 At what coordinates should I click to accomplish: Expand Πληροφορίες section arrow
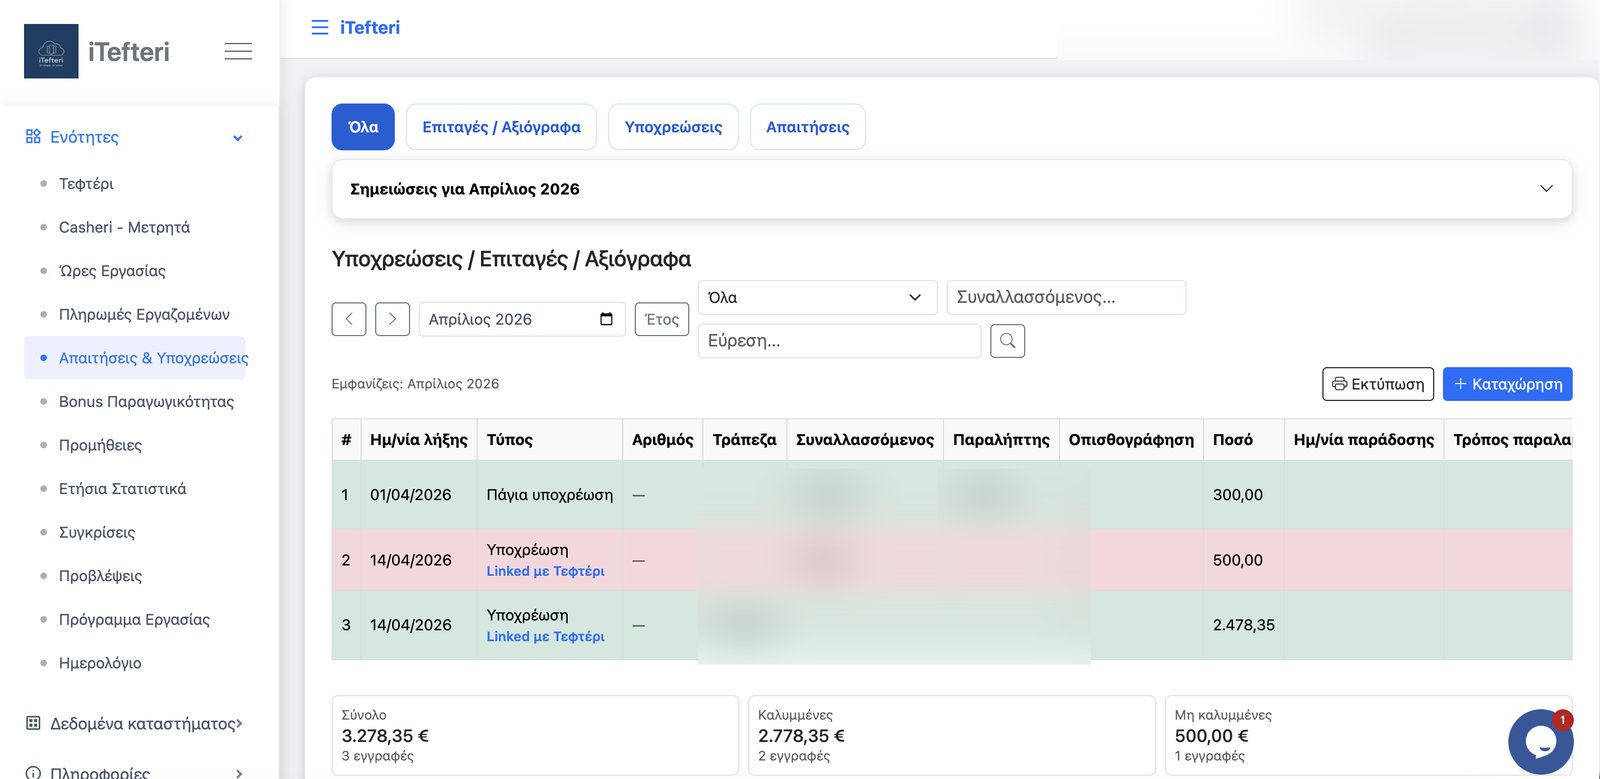(238, 773)
